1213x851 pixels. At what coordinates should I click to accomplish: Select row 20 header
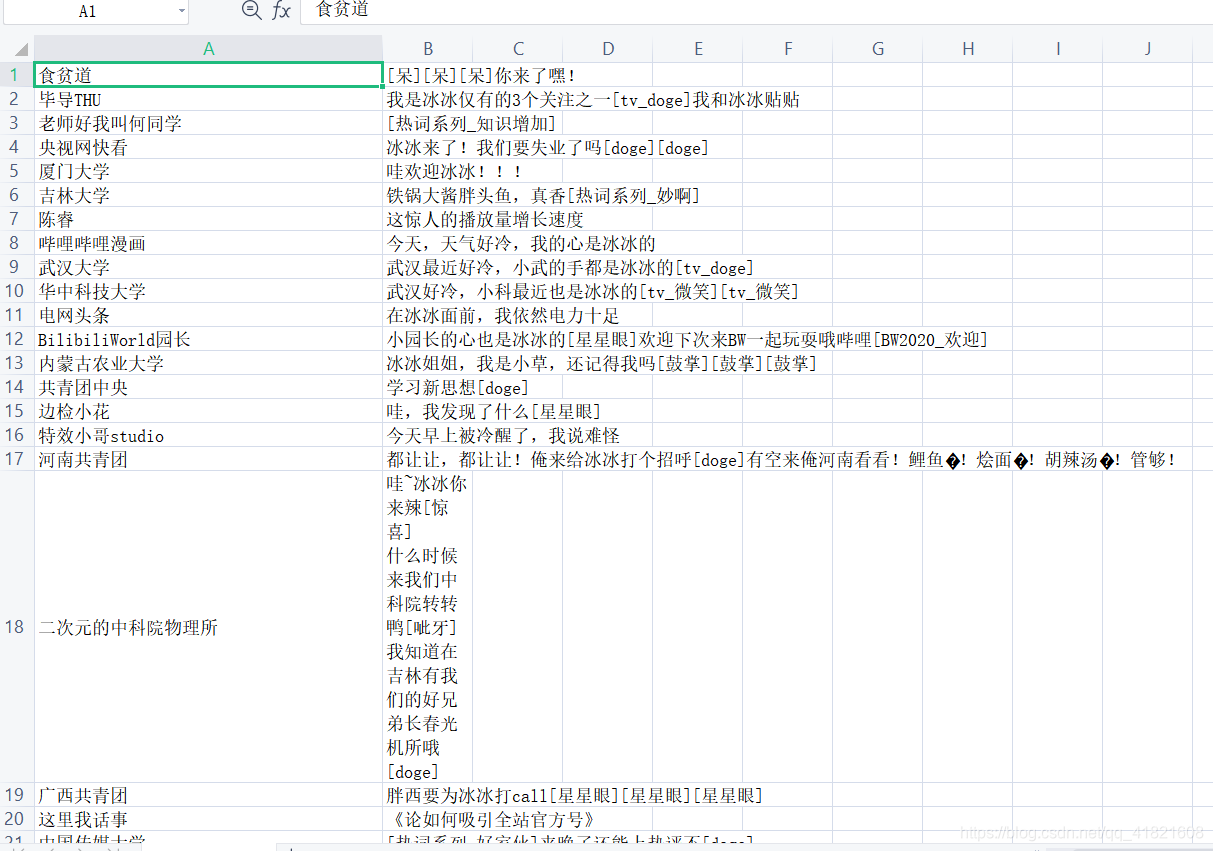[17, 819]
